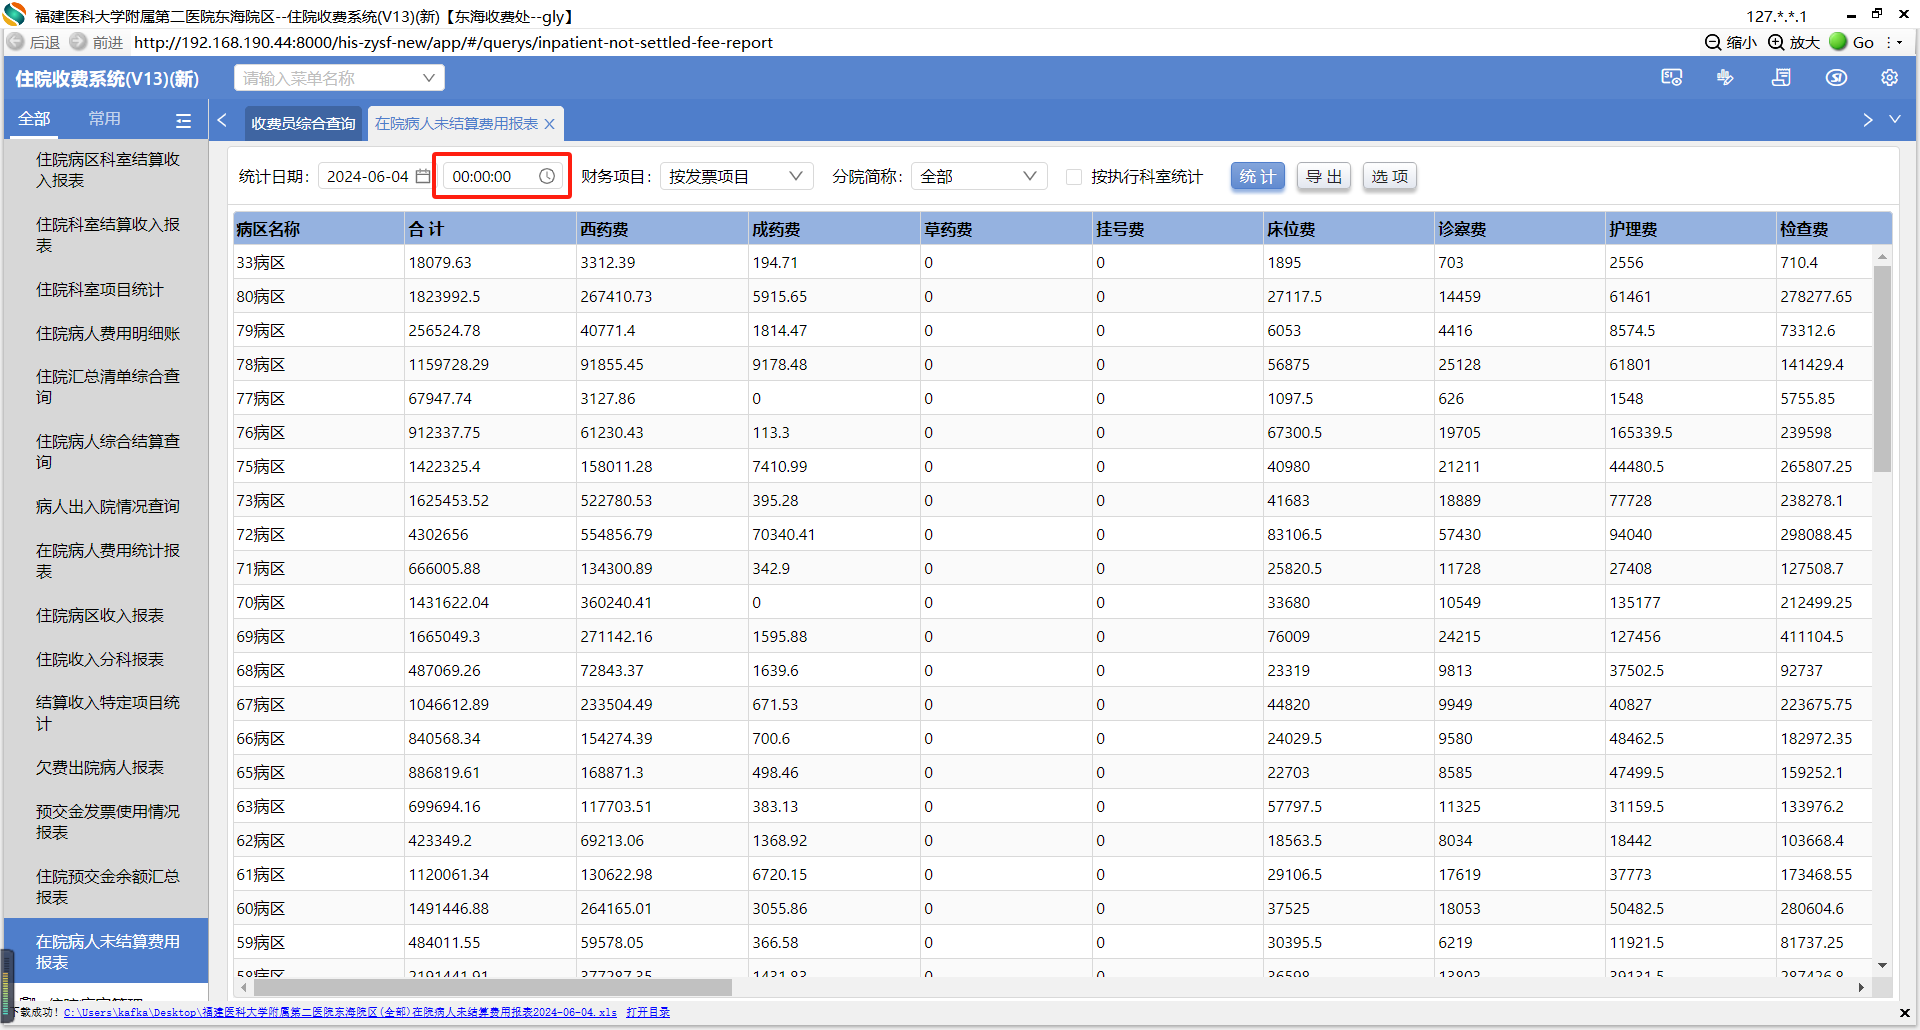Click the 选项 options button
1920x1030 pixels.
pos(1390,176)
